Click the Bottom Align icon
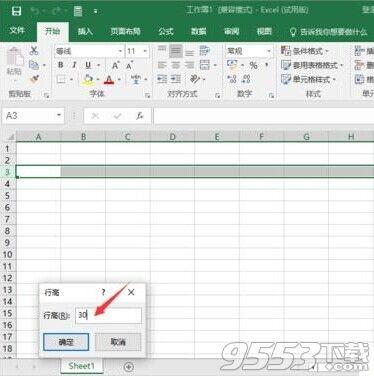 [x=190, y=52]
